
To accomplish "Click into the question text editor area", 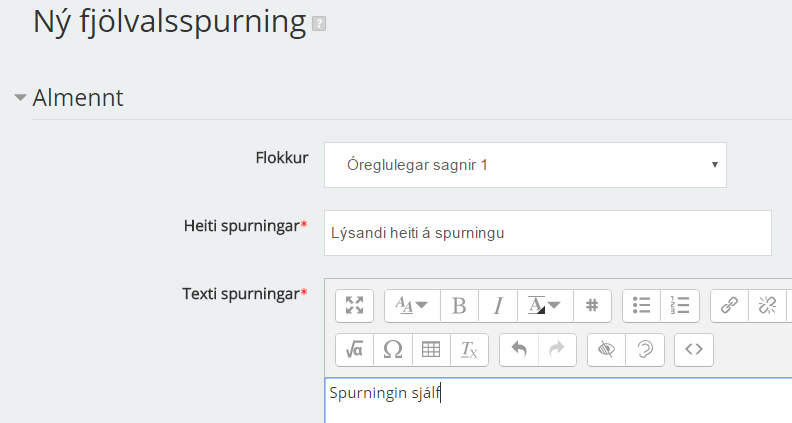I will tap(558, 400).
